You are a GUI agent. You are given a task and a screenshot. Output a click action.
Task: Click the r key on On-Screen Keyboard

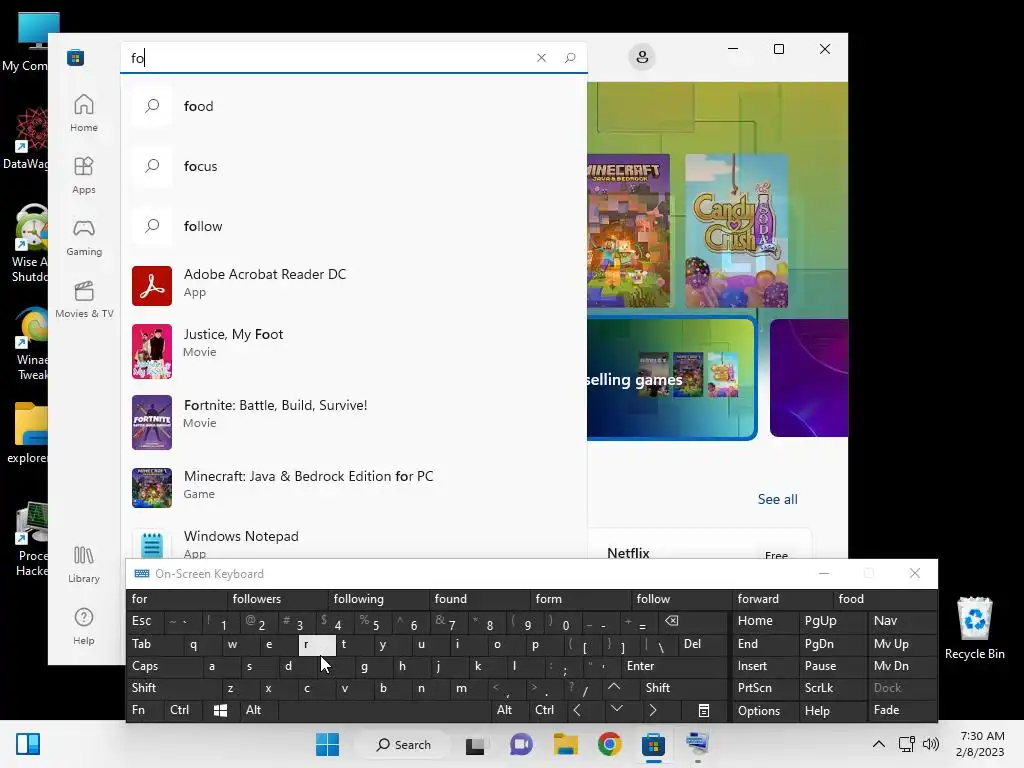tap(317, 645)
